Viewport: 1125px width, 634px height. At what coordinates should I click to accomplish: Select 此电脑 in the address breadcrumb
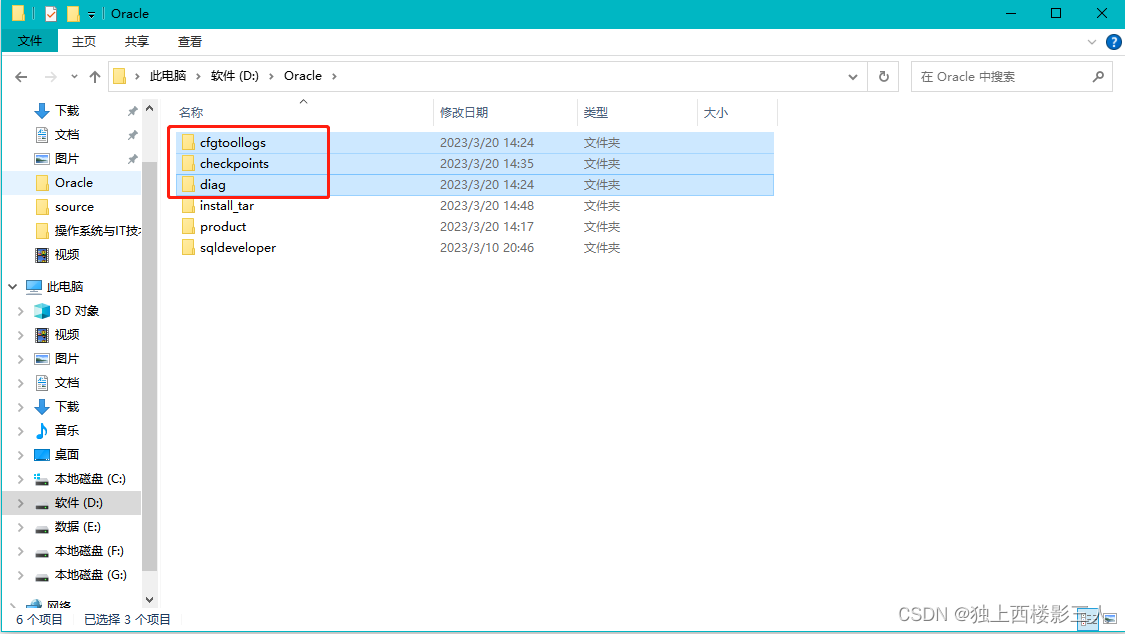(168, 76)
